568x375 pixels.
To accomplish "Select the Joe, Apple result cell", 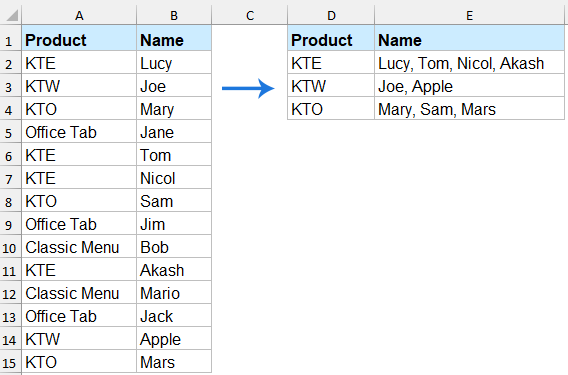I will [x=469, y=86].
